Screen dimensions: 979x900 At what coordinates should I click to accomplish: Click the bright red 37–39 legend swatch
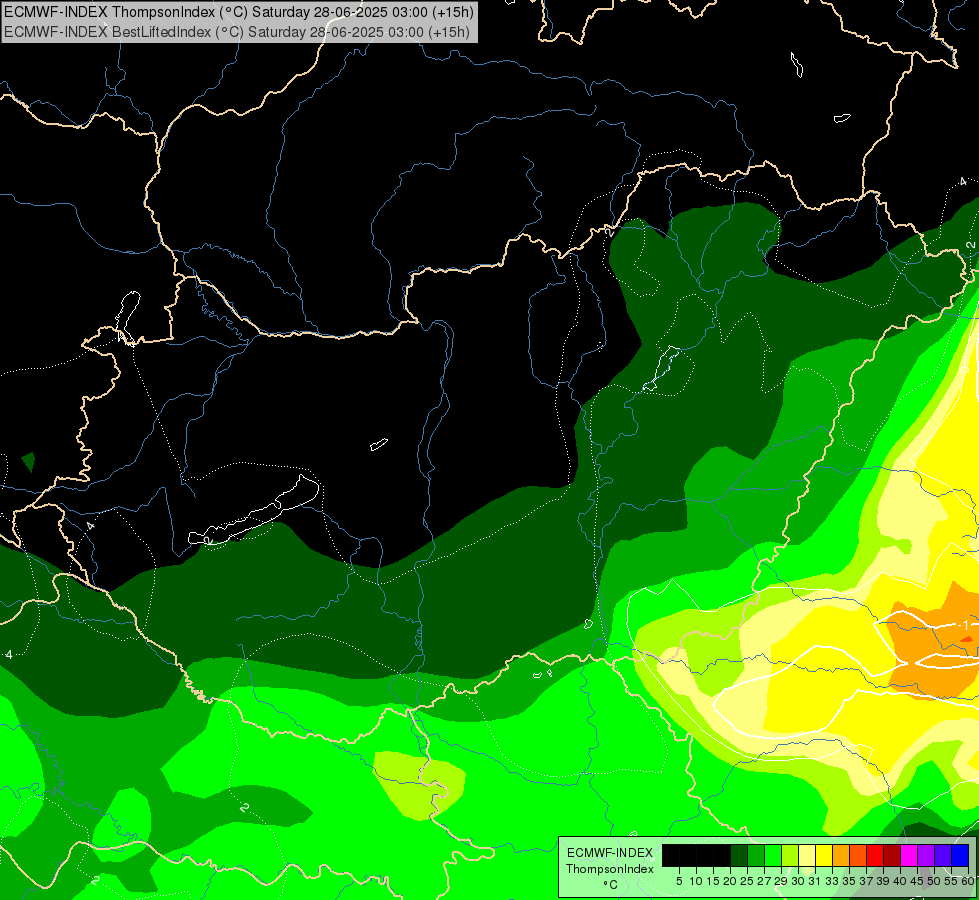(x=875, y=855)
